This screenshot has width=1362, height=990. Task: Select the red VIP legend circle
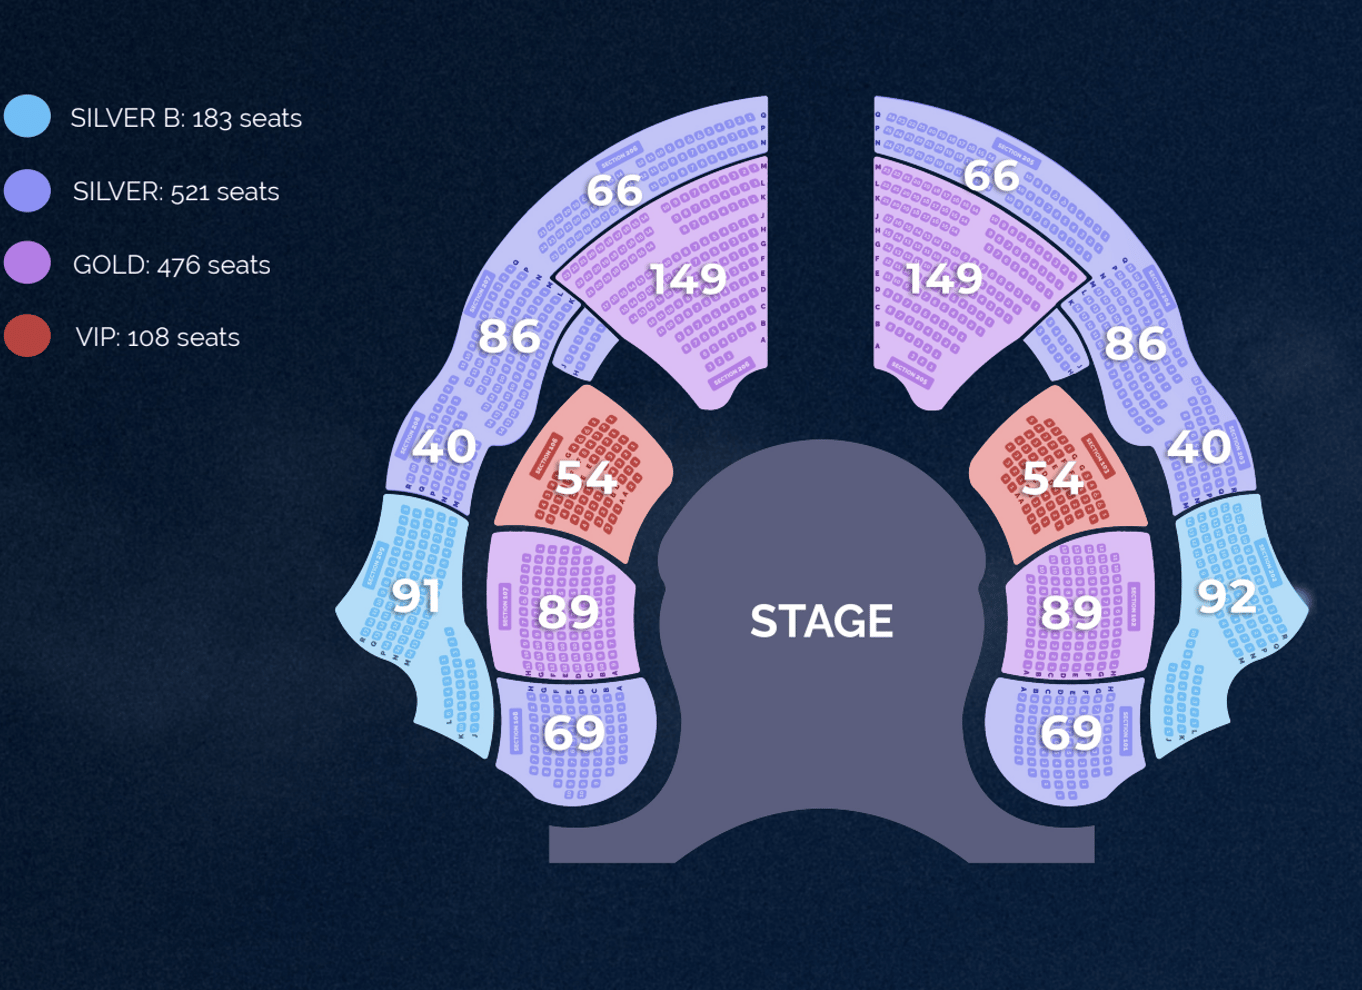(27, 336)
